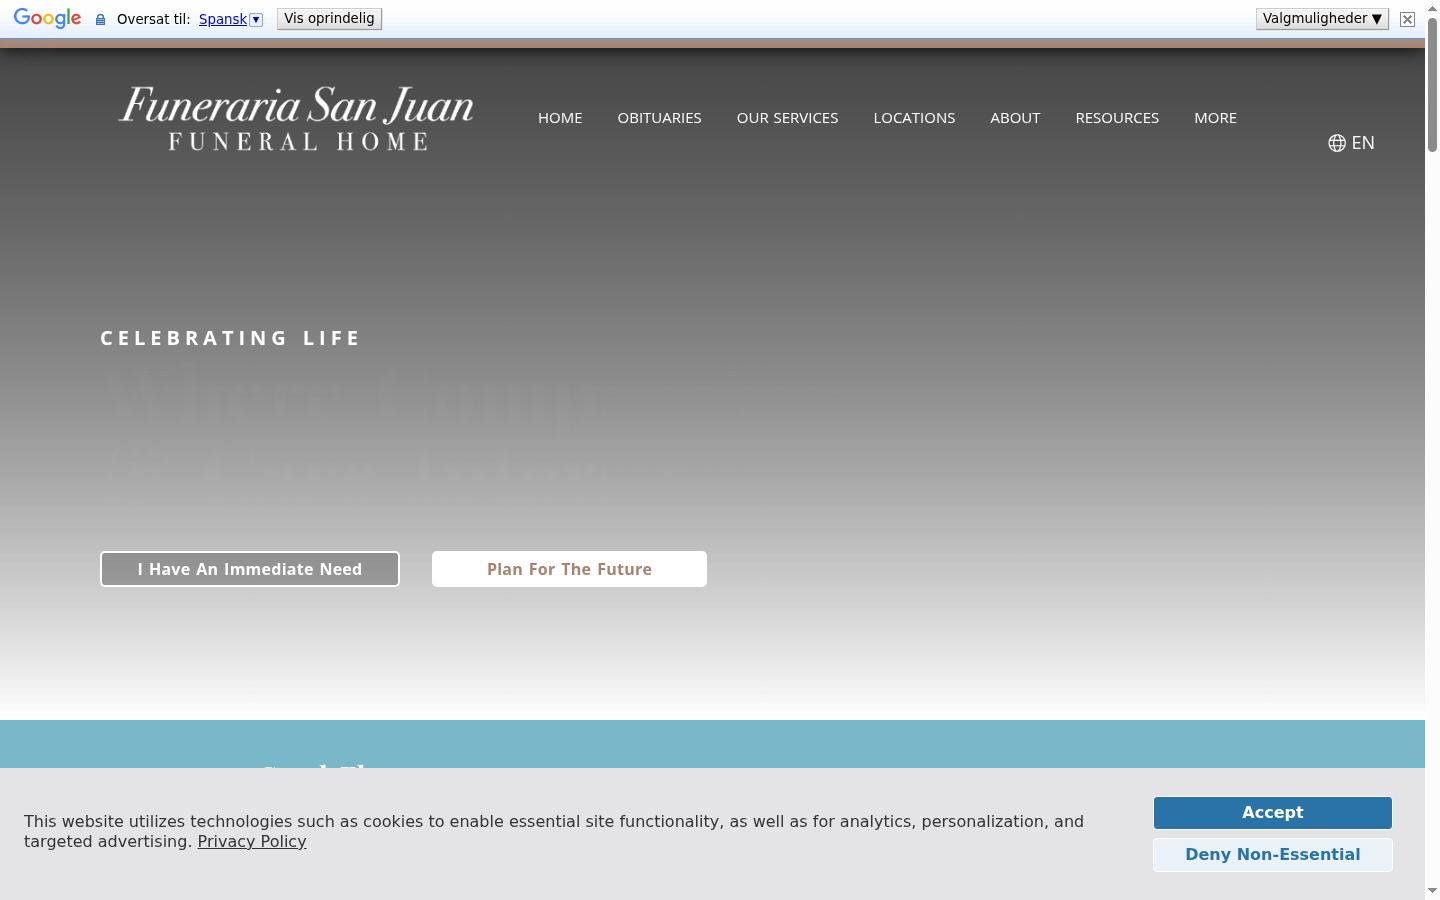Click the blue lock icon beside Oversat til

(x=100, y=19)
